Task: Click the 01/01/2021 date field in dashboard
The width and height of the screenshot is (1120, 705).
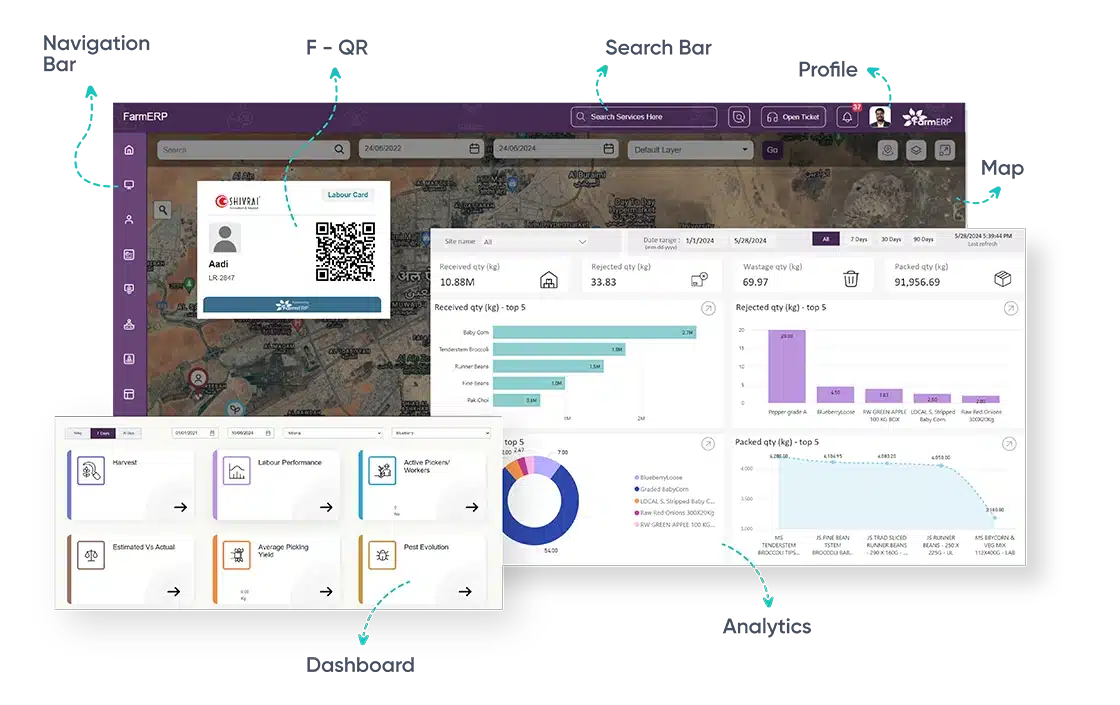Action: click(x=195, y=433)
